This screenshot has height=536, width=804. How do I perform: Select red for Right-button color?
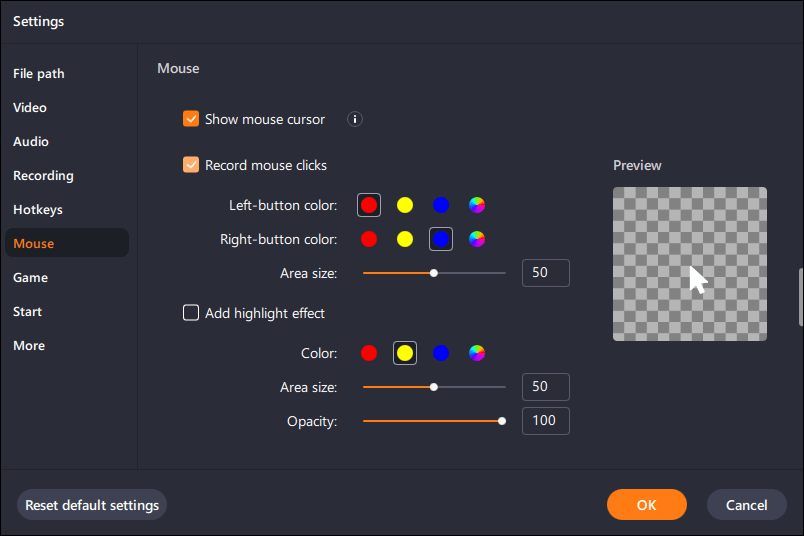point(369,239)
